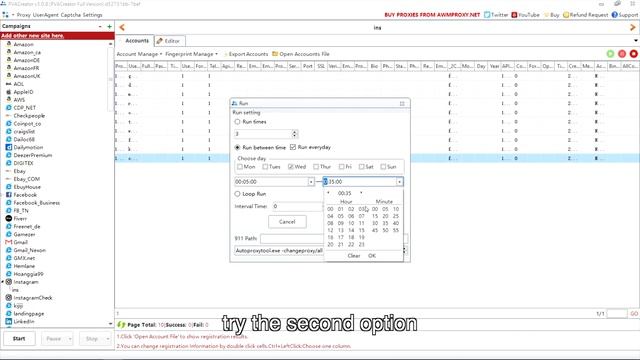This screenshot has width=640, height=360.
Task: Click Open Accounts File toolbar item
Action: click(x=301, y=54)
